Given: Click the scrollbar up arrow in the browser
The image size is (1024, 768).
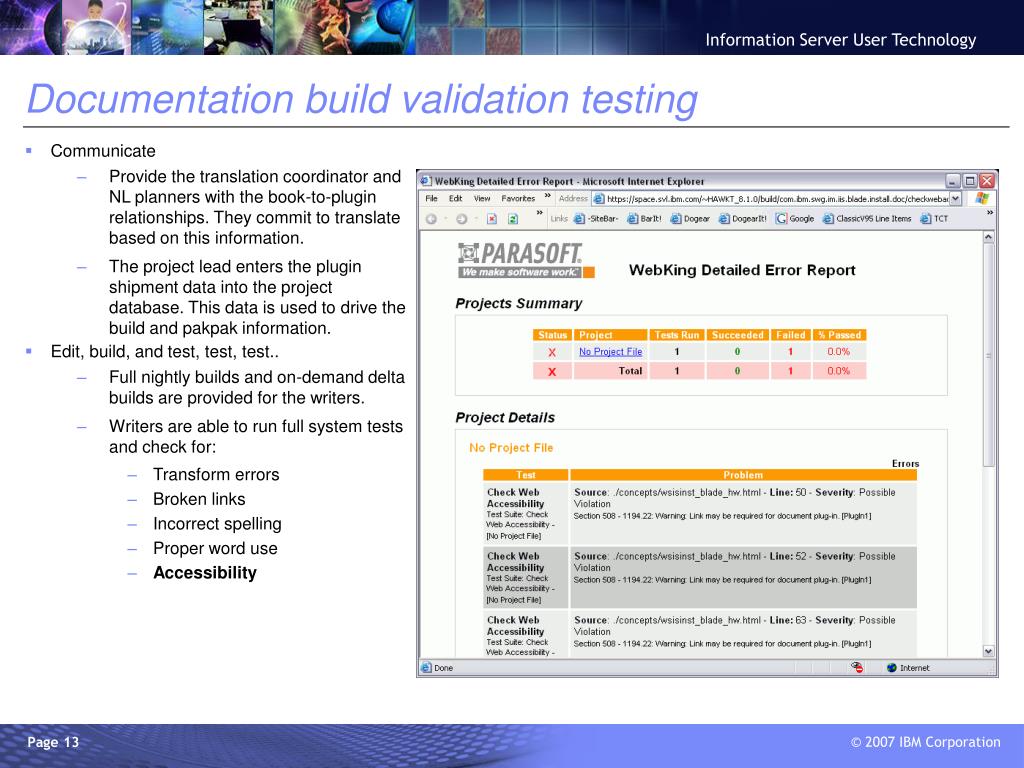Looking at the screenshot, I should tap(989, 237).
